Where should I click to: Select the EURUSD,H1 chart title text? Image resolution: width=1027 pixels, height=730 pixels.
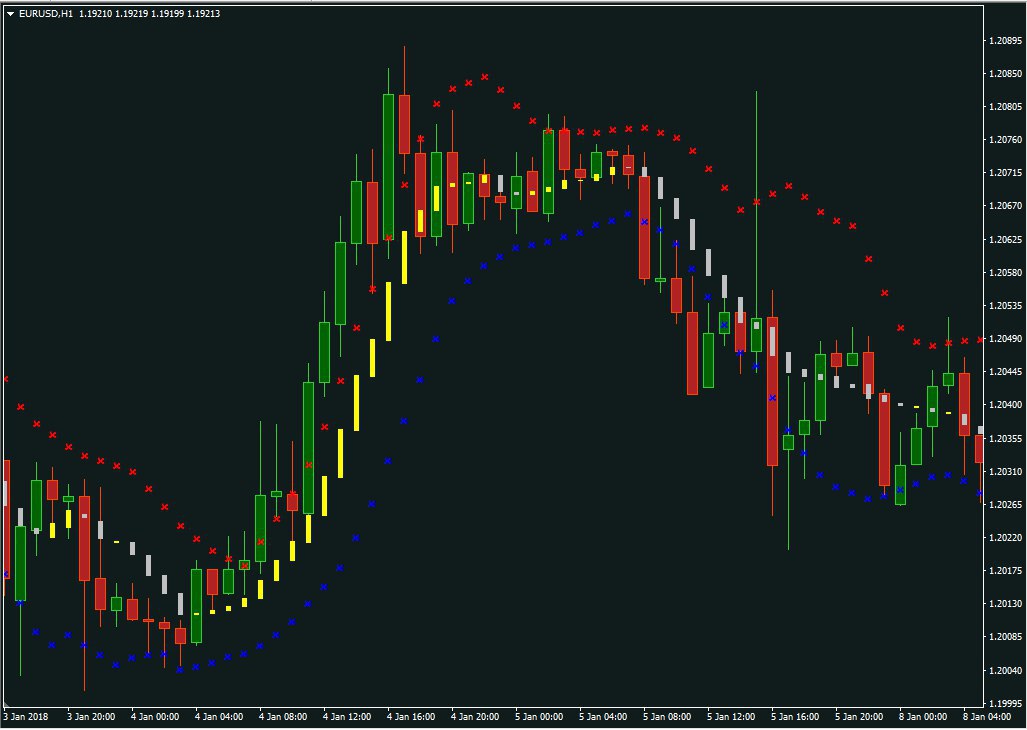pyautogui.click(x=46, y=14)
